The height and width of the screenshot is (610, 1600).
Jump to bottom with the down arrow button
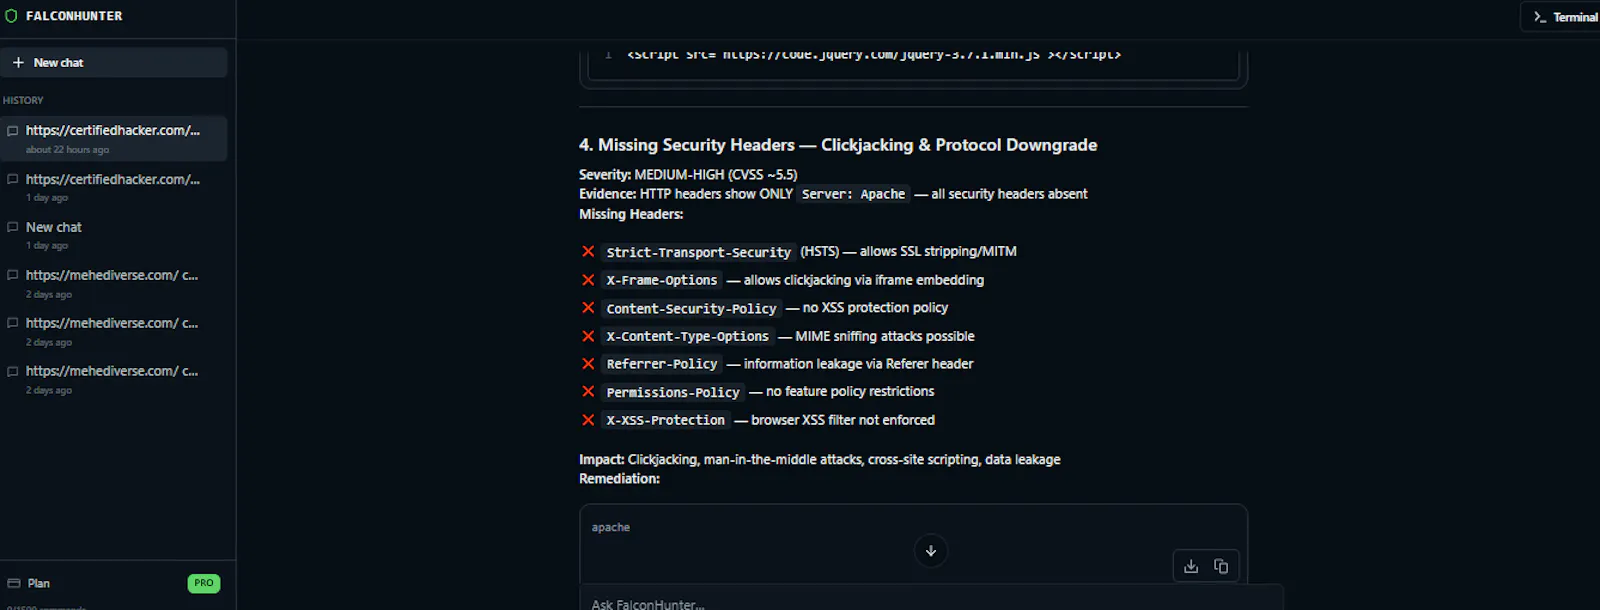(x=931, y=551)
